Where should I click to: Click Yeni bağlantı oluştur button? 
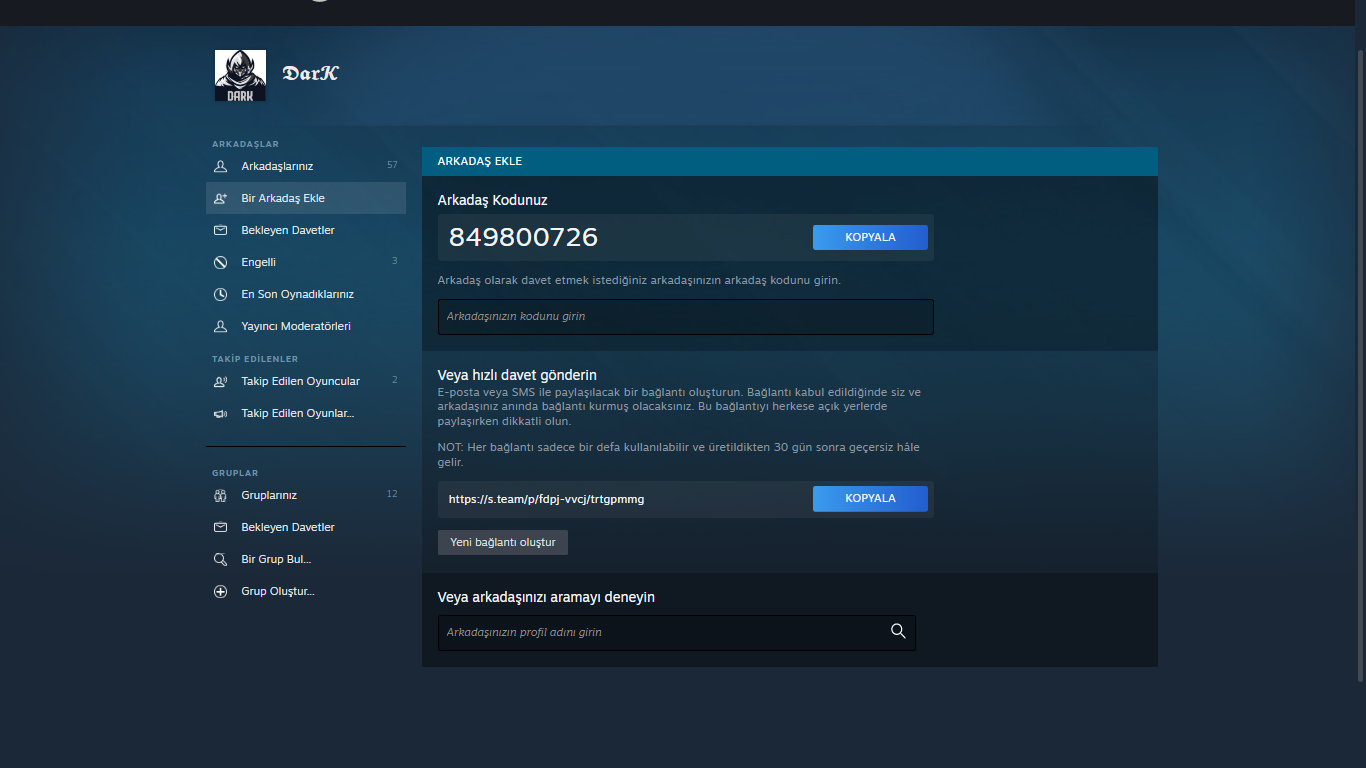point(503,542)
